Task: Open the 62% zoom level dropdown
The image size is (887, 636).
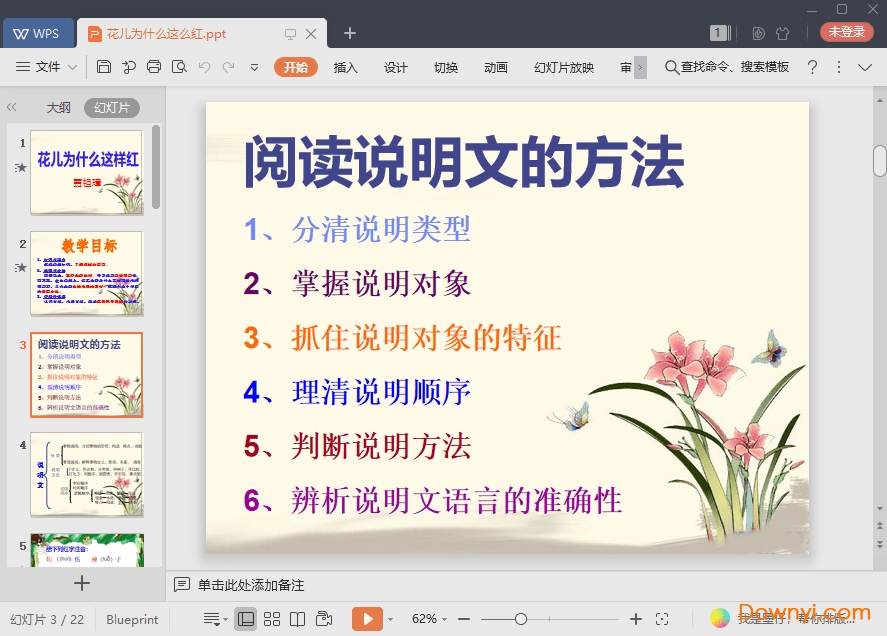Action: point(429,619)
